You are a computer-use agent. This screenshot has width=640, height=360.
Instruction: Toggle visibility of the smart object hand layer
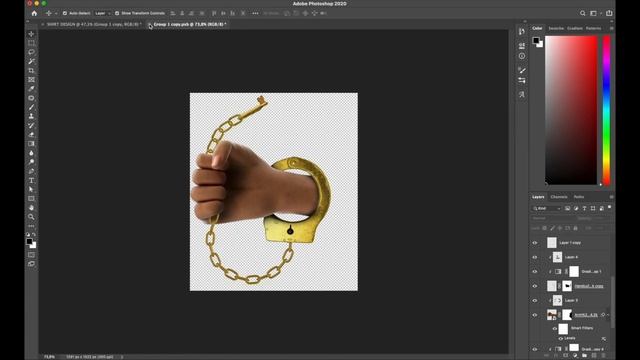535,315
